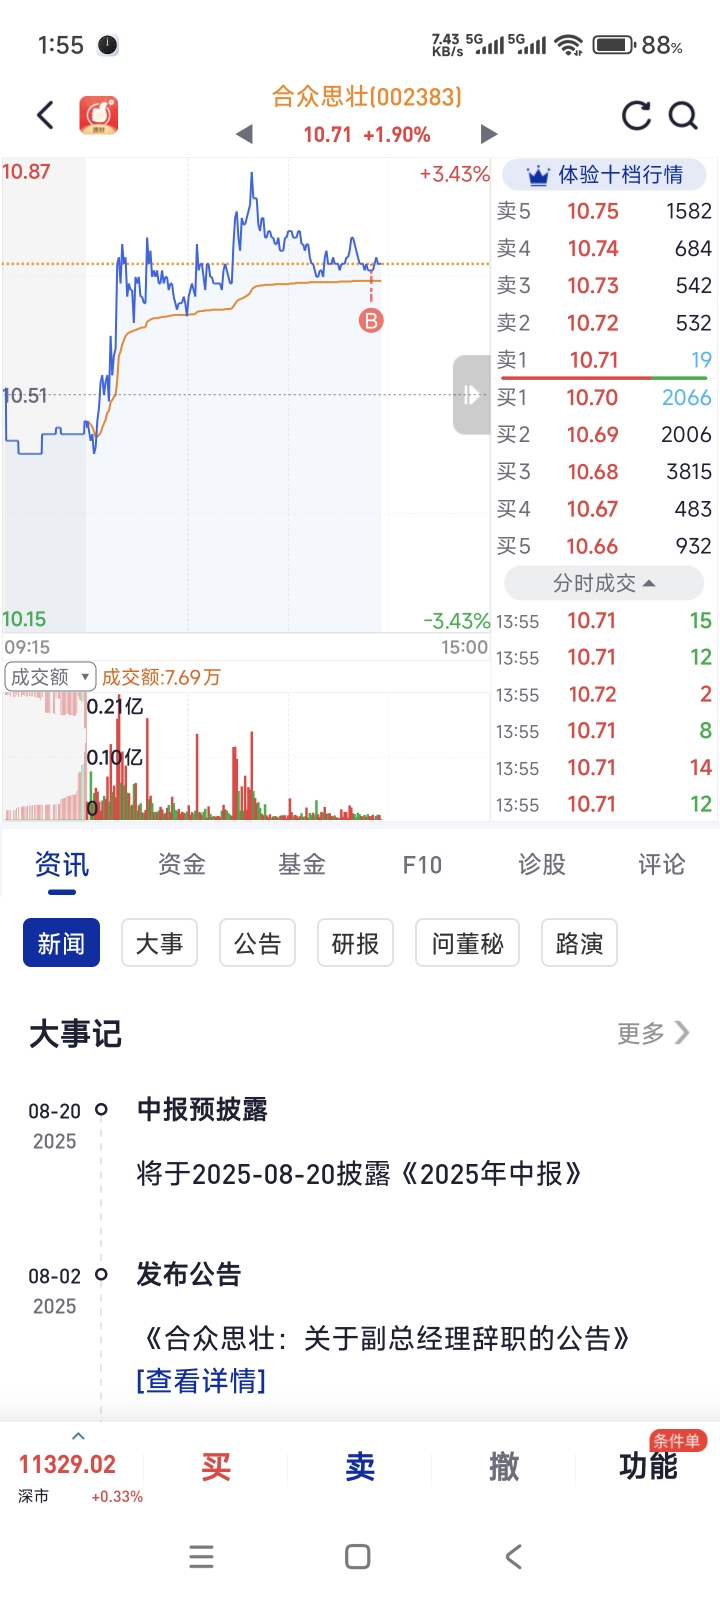Viewport: 720px width, 1600px height.
Task: Expand chart using the side arrow handle
Action: [471, 395]
